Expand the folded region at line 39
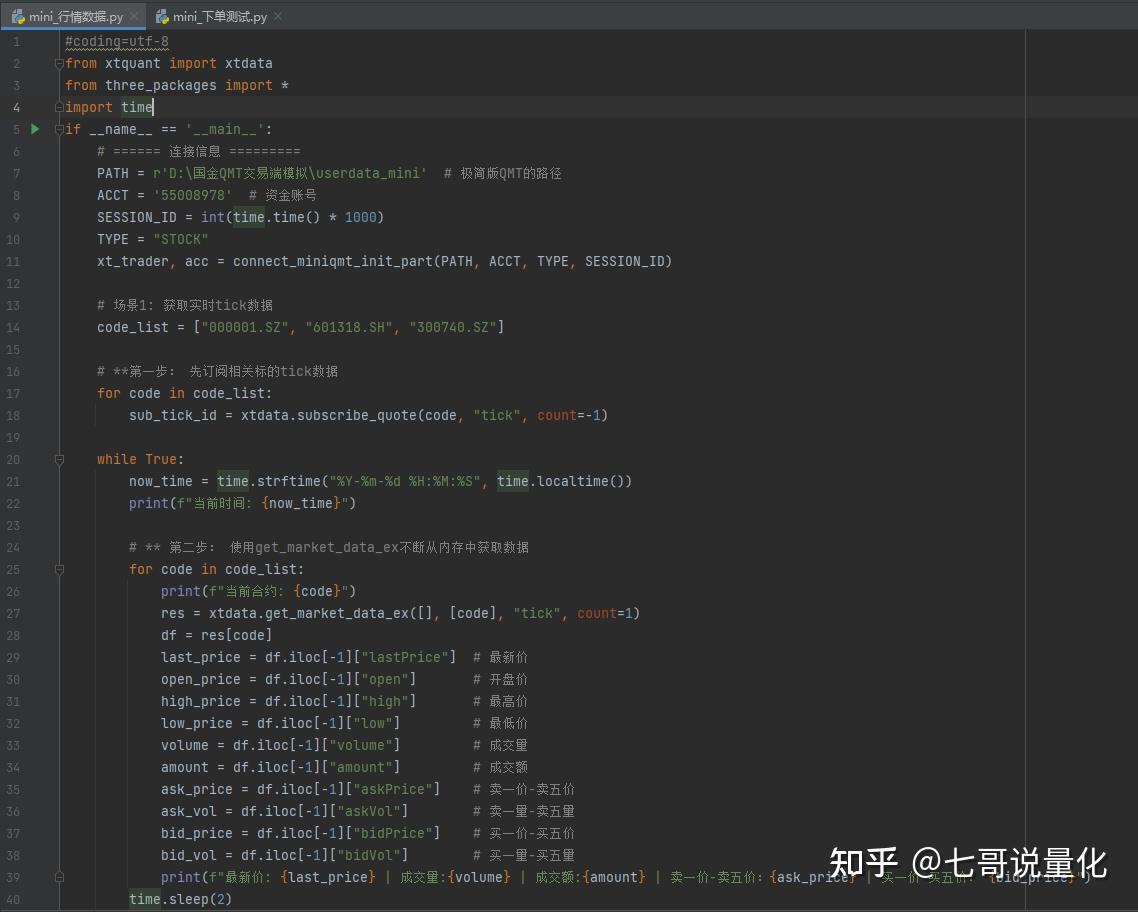Image resolution: width=1138 pixels, height=912 pixels. [60, 877]
